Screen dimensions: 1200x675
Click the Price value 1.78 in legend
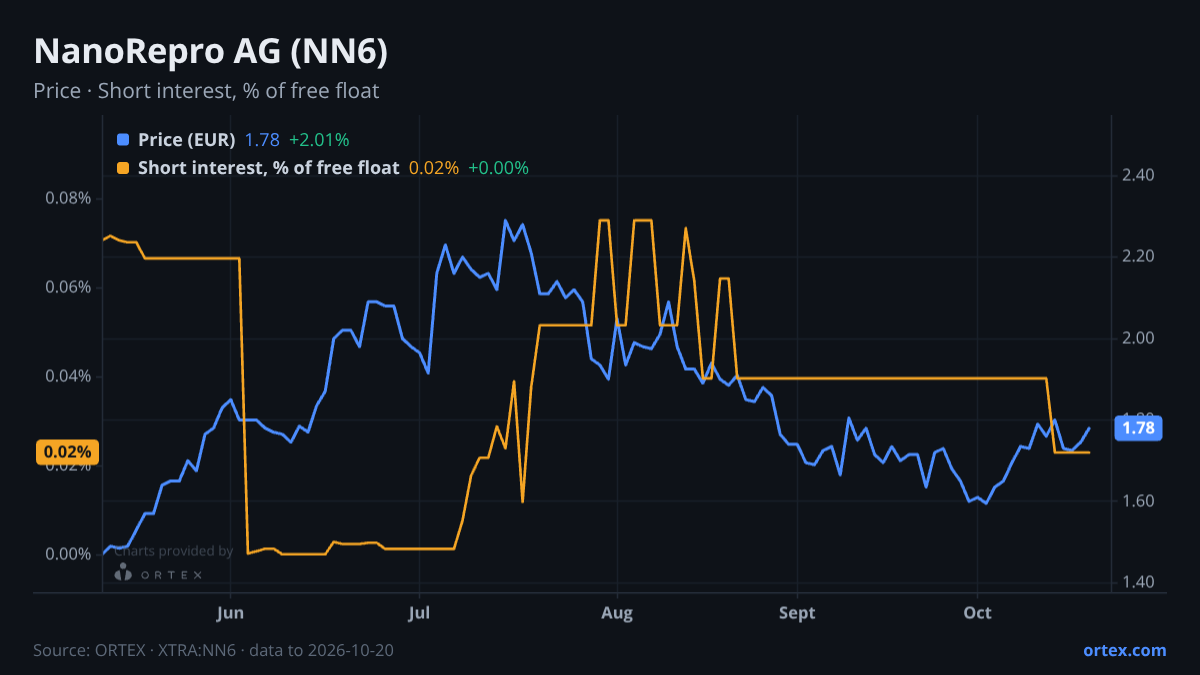tap(261, 140)
